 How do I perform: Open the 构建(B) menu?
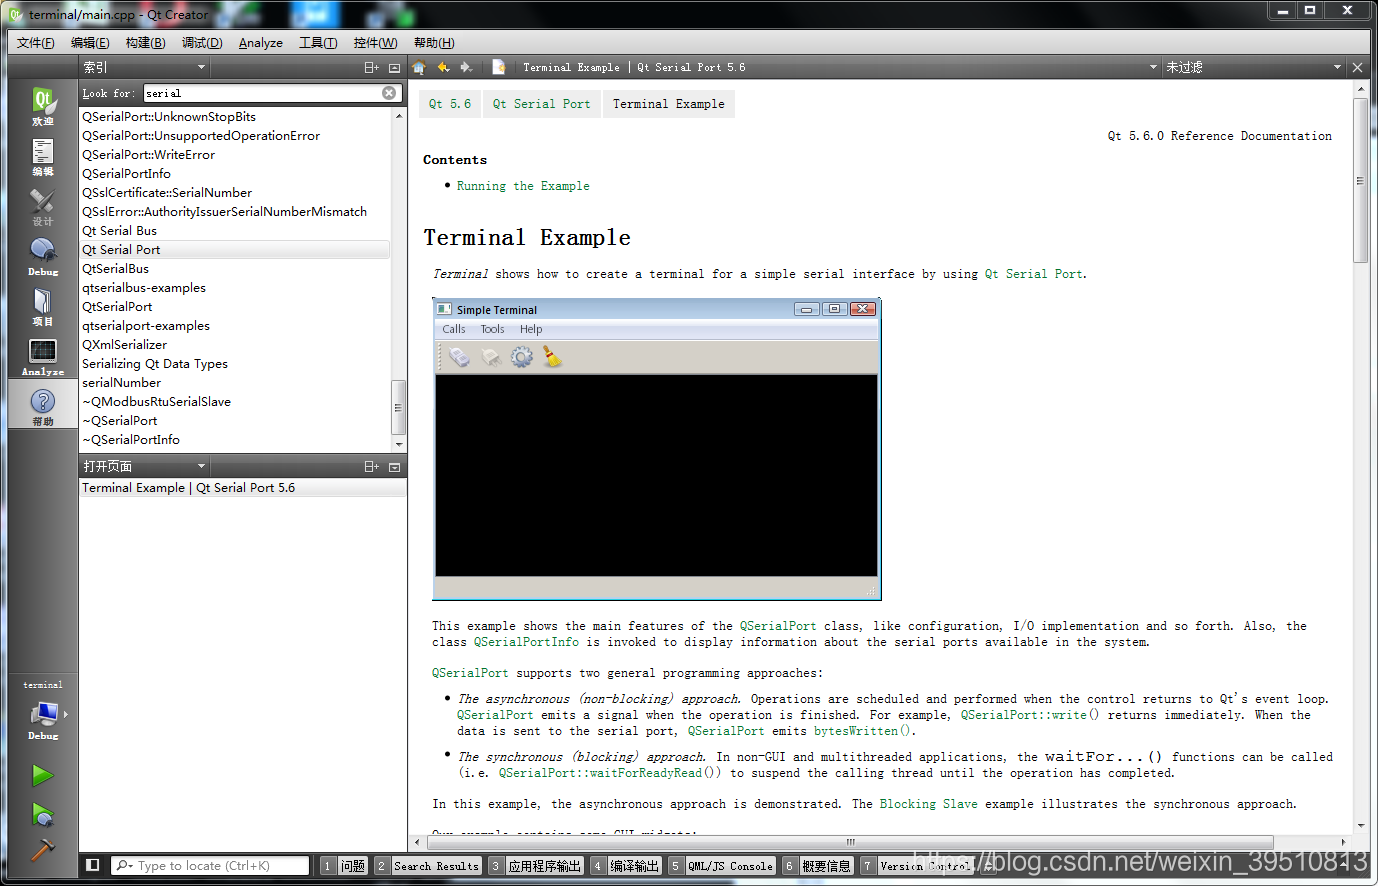pos(145,43)
